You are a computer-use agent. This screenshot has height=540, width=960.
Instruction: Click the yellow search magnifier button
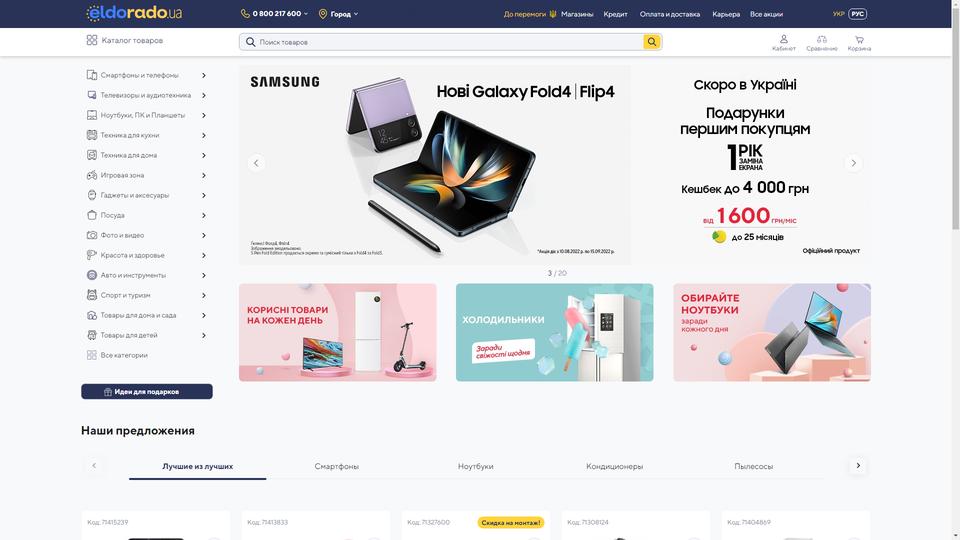coord(652,42)
